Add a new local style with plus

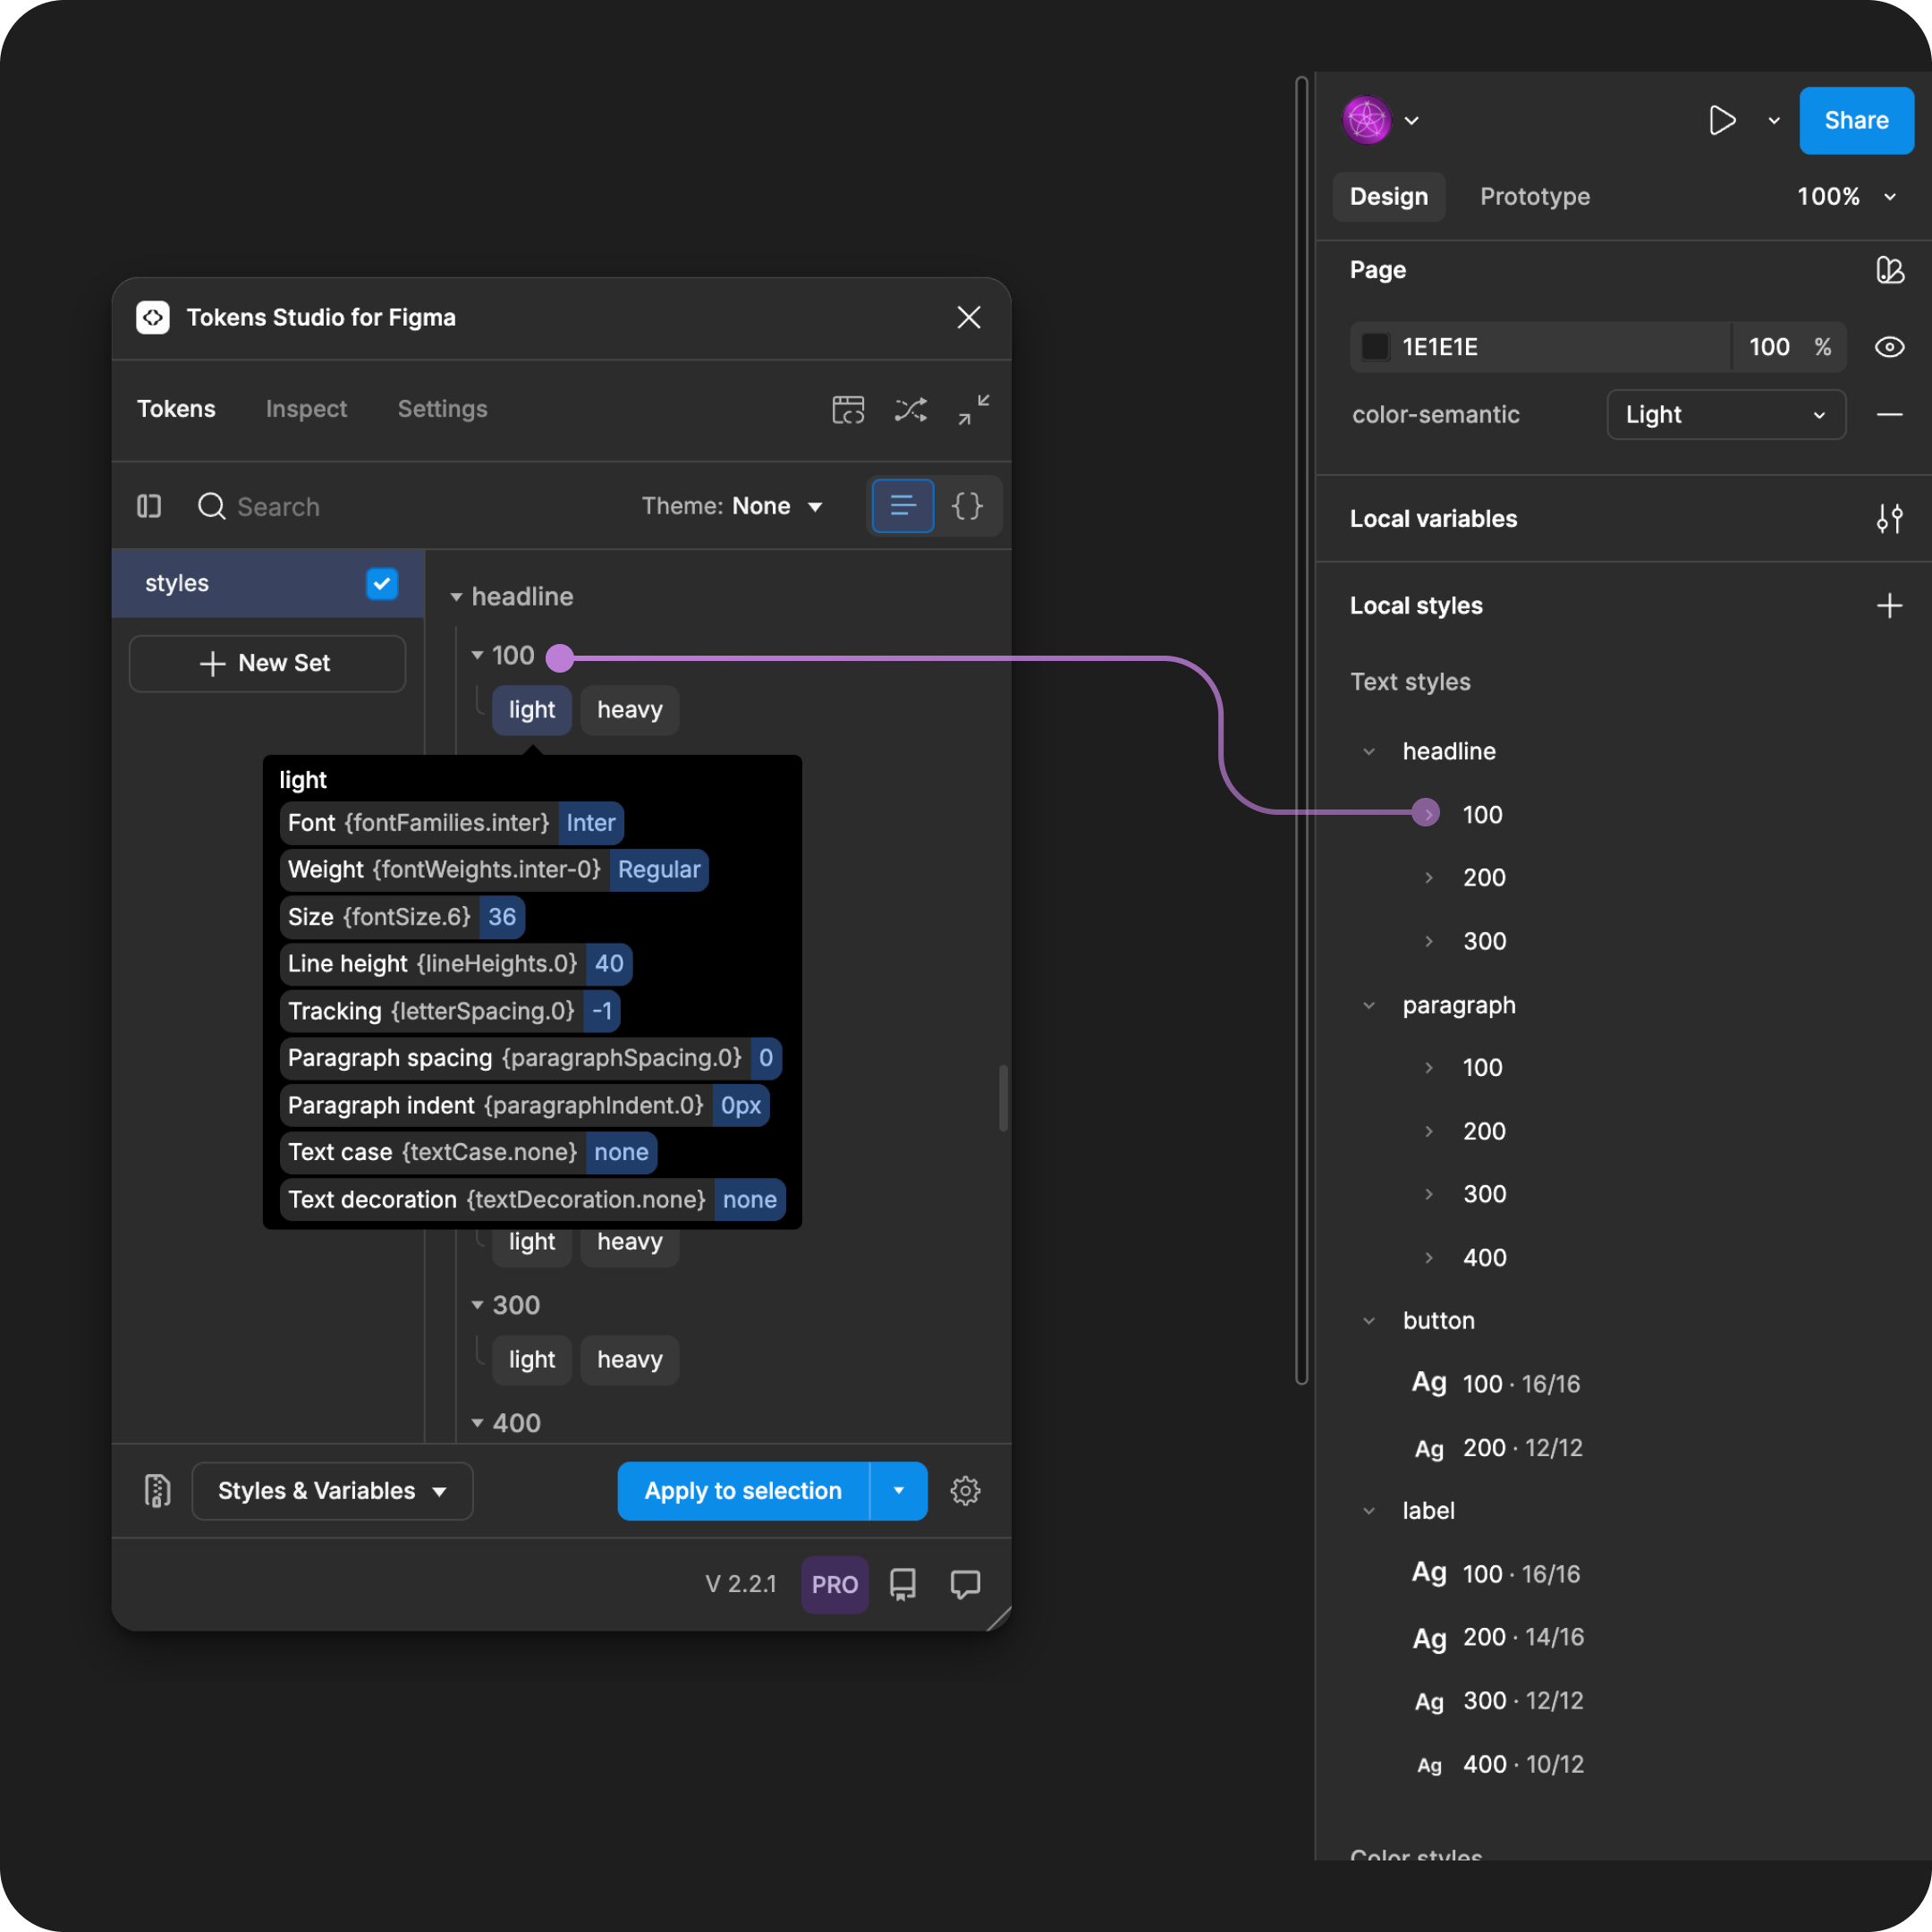click(x=1889, y=605)
